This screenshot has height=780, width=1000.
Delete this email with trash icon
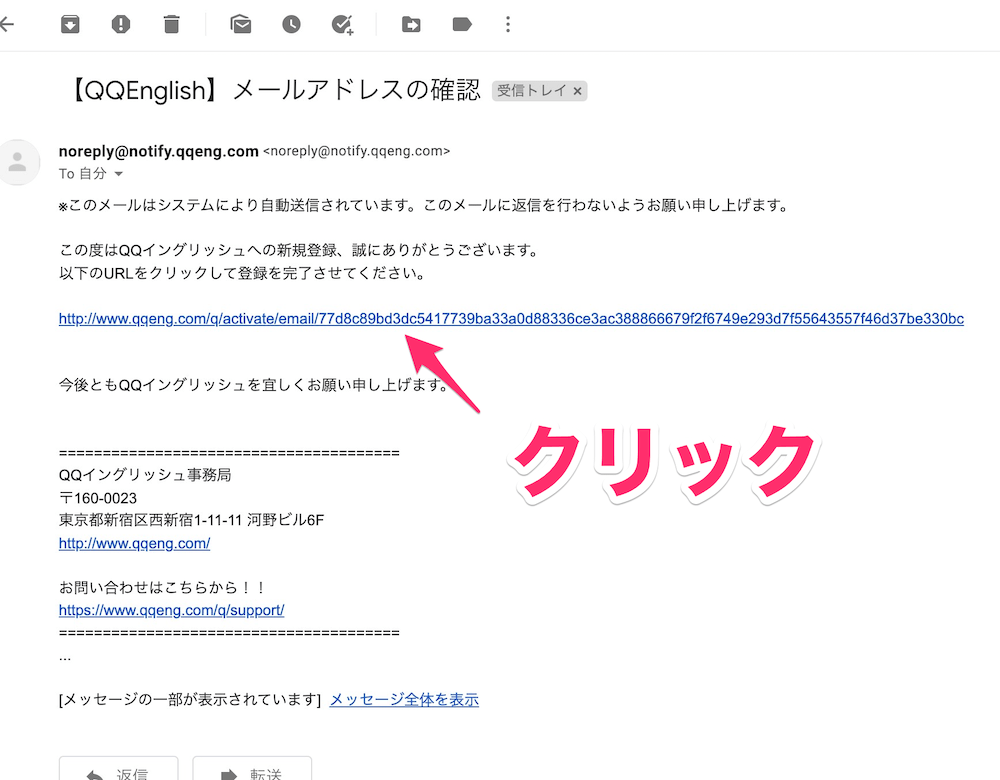(x=171, y=25)
